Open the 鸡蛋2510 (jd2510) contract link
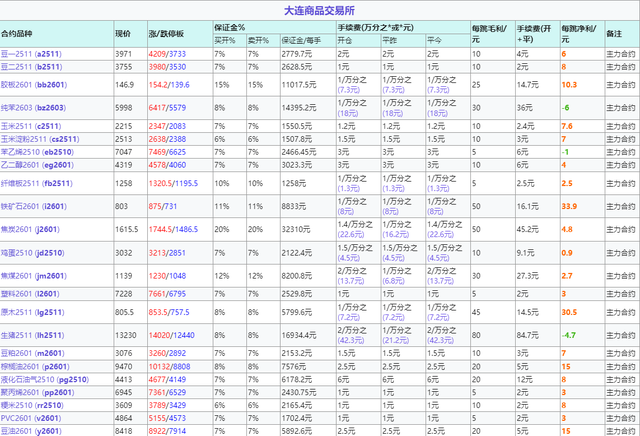The height and width of the screenshot is (436, 640). click(33, 253)
